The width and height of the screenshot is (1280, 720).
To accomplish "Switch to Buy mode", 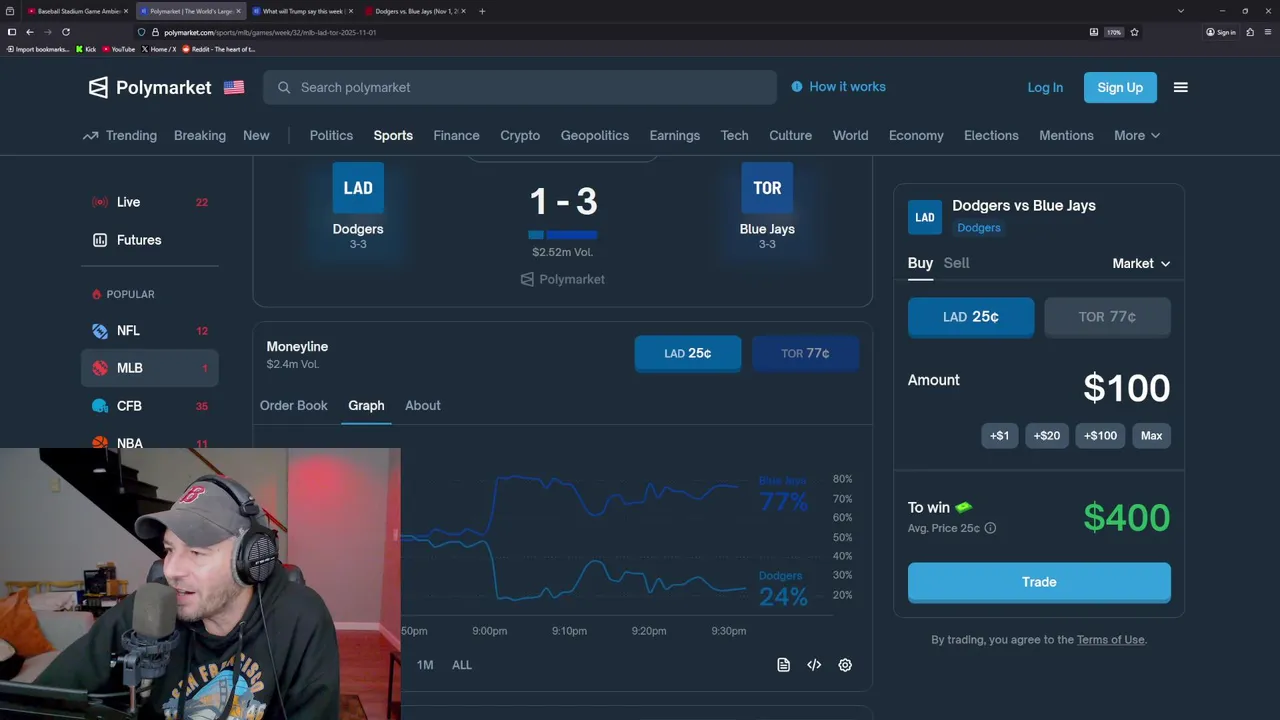I will coord(920,263).
